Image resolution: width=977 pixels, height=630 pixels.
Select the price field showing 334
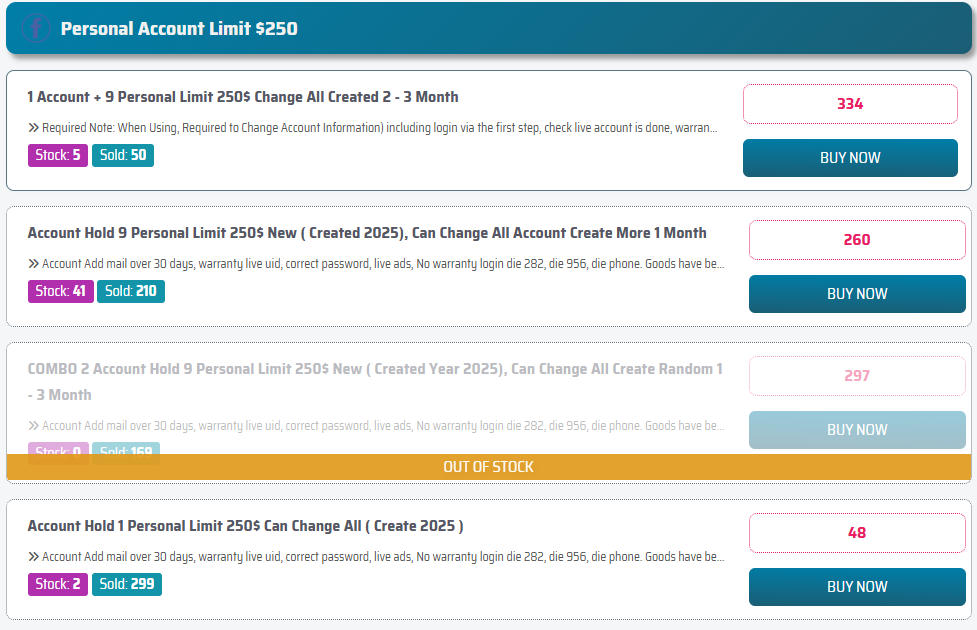coord(849,104)
